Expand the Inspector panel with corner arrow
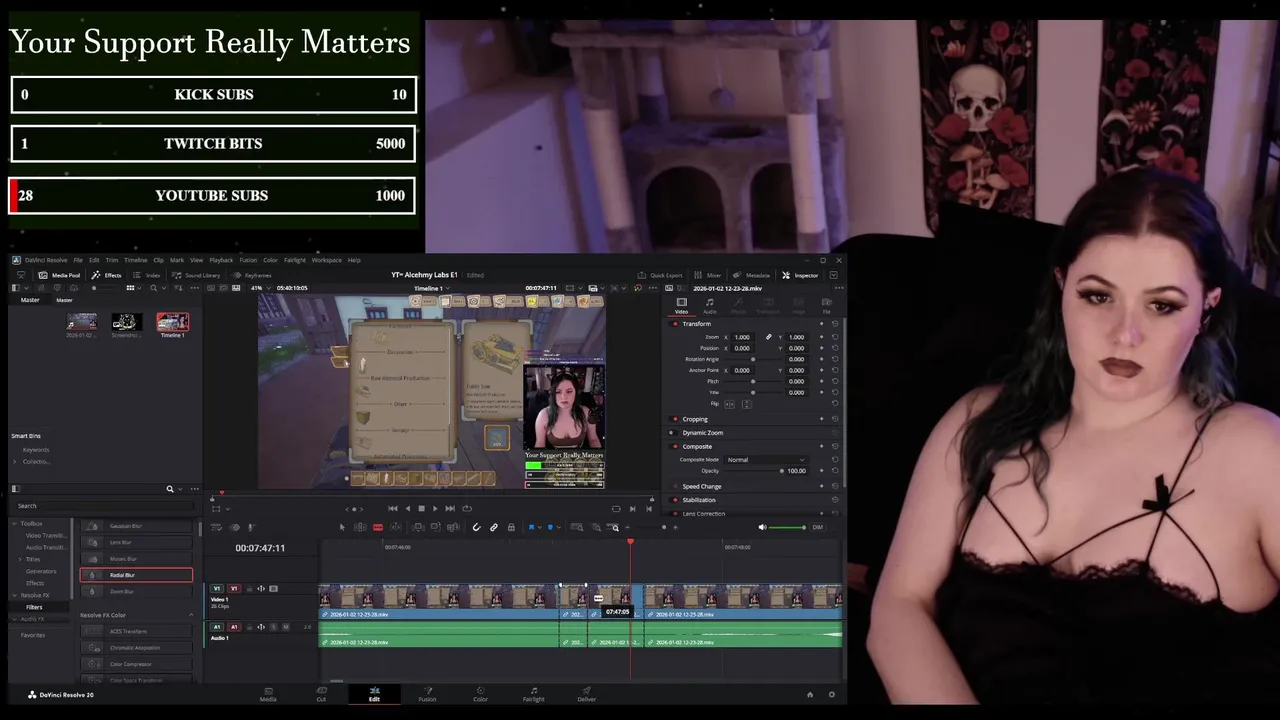 click(834, 275)
